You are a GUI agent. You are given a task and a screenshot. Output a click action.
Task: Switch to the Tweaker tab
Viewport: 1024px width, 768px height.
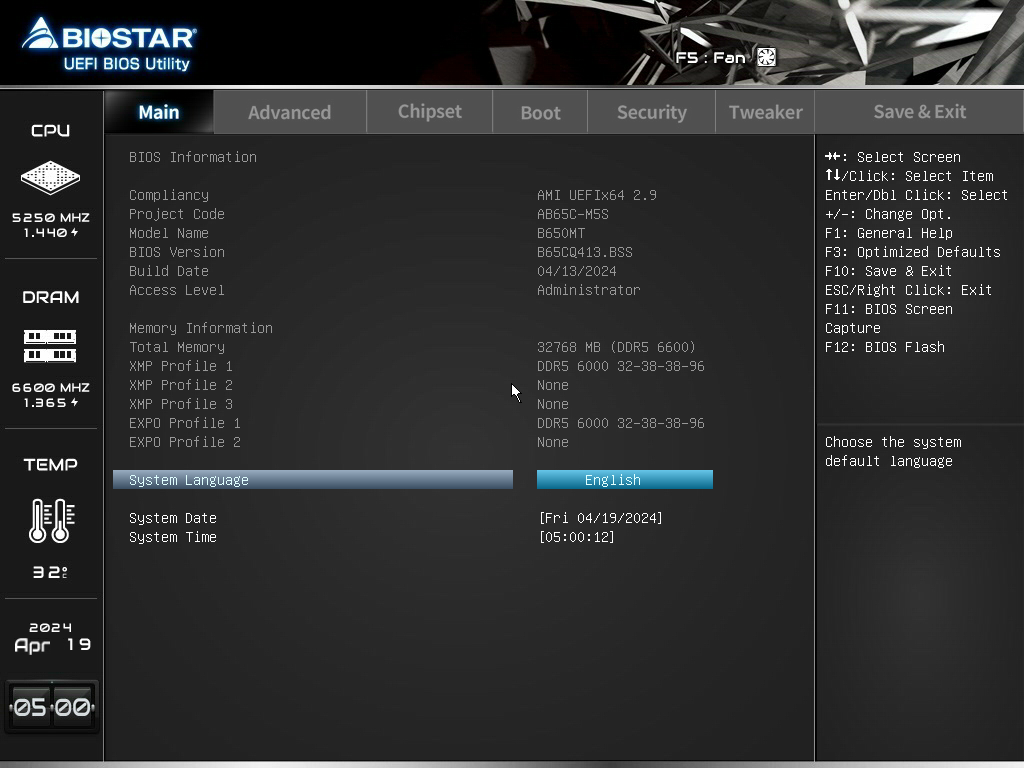[765, 112]
